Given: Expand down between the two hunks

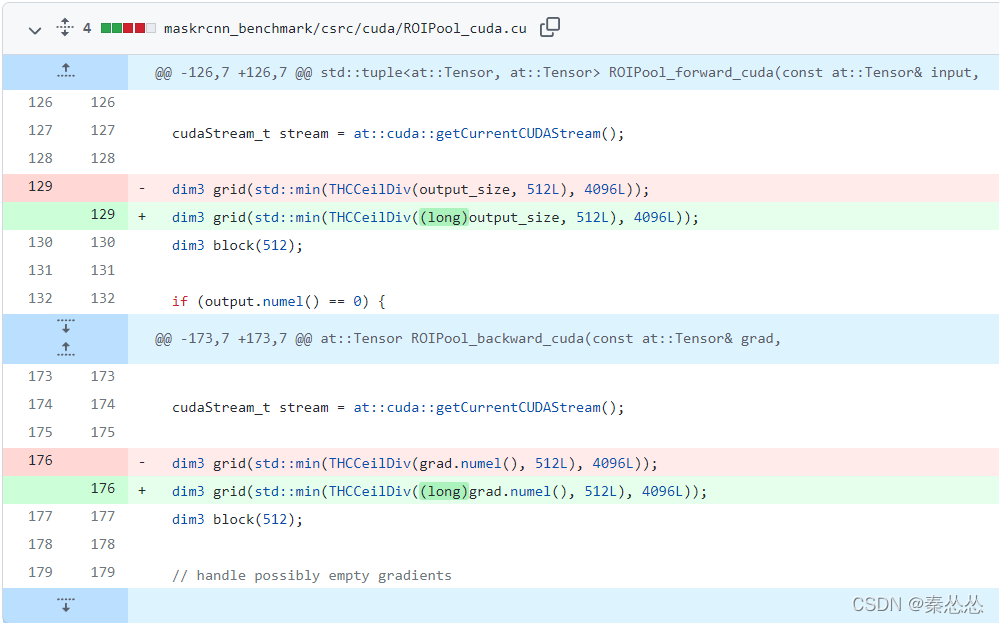Looking at the screenshot, I should pos(66,326).
